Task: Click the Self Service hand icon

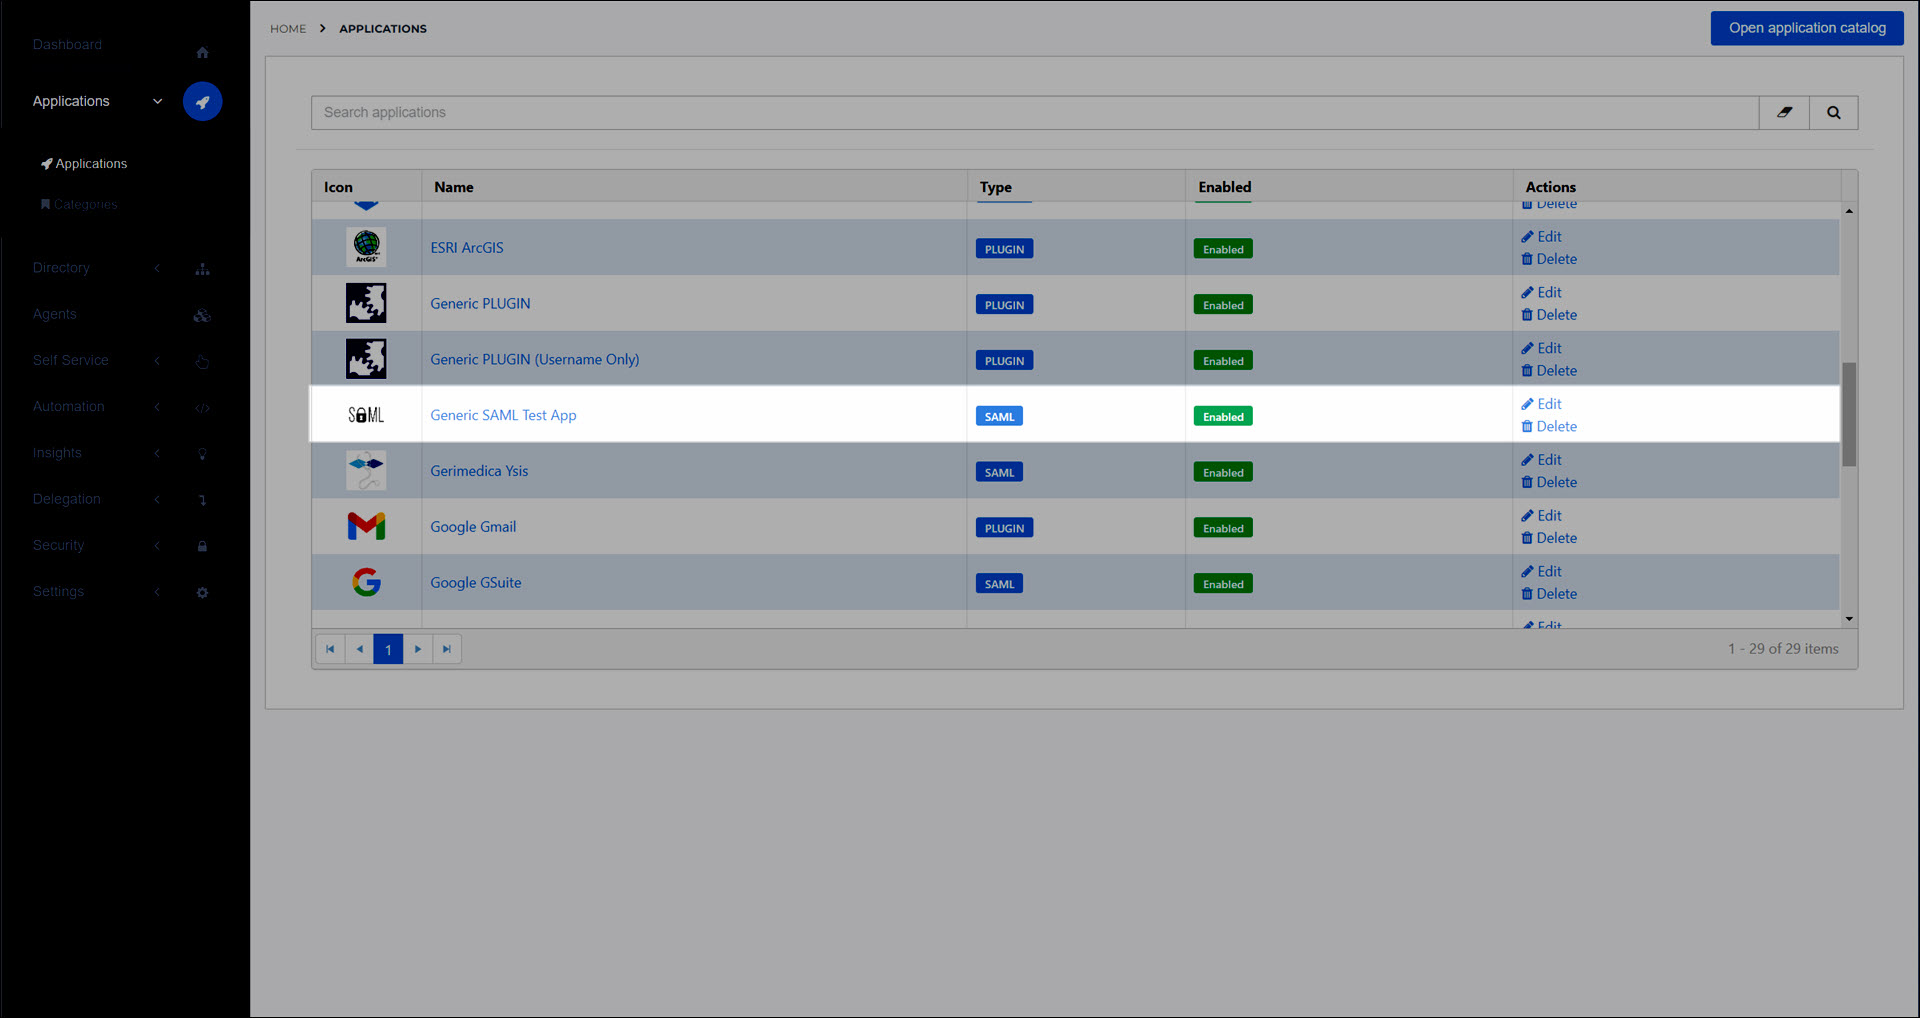Action: pos(202,361)
